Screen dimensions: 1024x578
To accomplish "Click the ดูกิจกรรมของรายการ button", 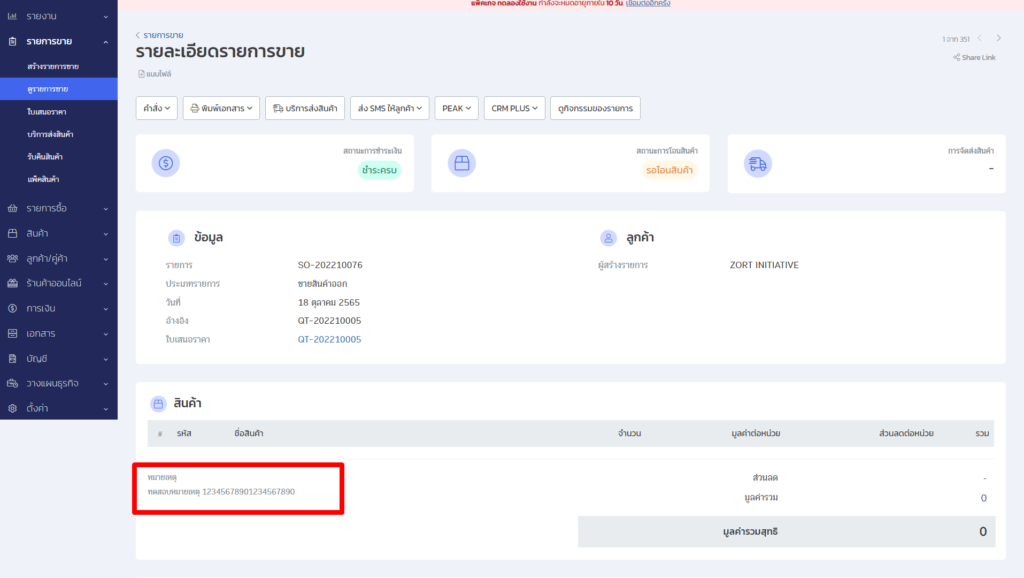I will pyautogui.click(x=595, y=108).
